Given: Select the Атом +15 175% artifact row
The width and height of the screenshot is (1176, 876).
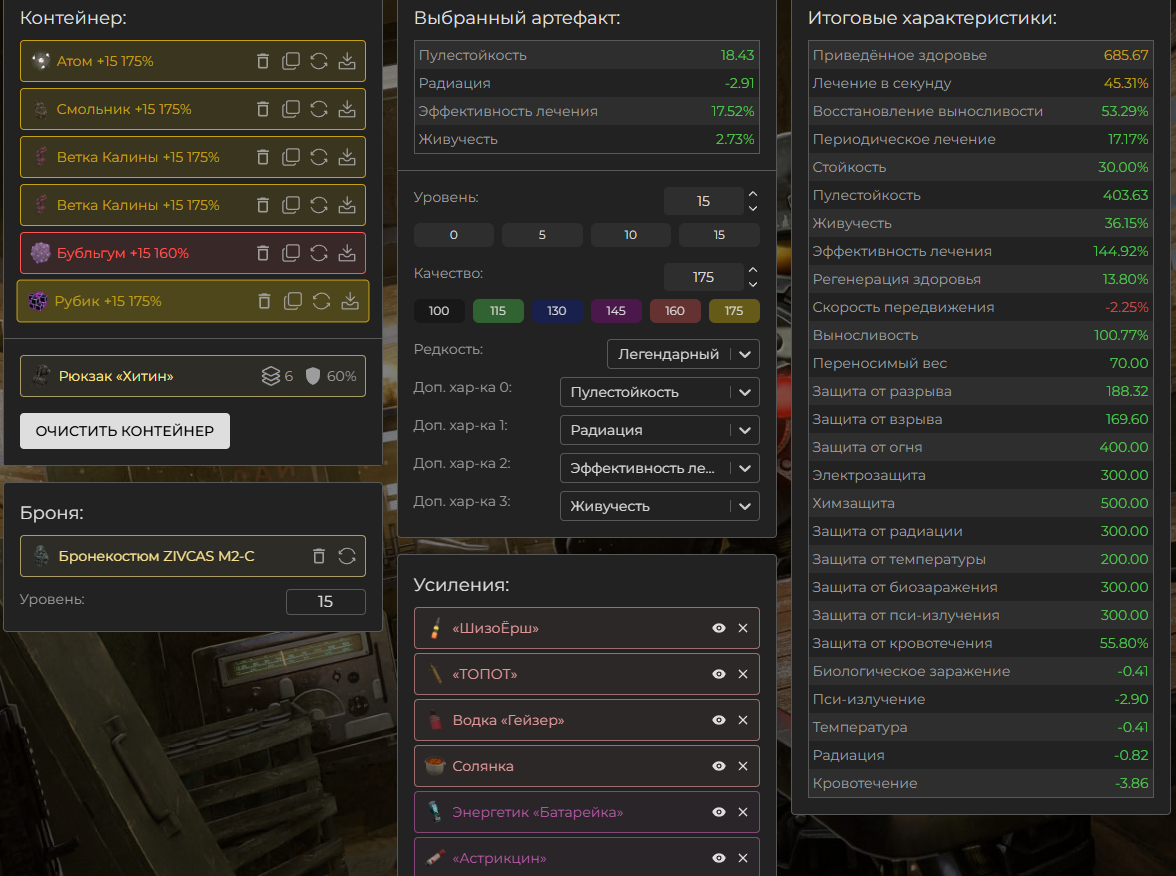Looking at the screenshot, I should click(x=193, y=62).
